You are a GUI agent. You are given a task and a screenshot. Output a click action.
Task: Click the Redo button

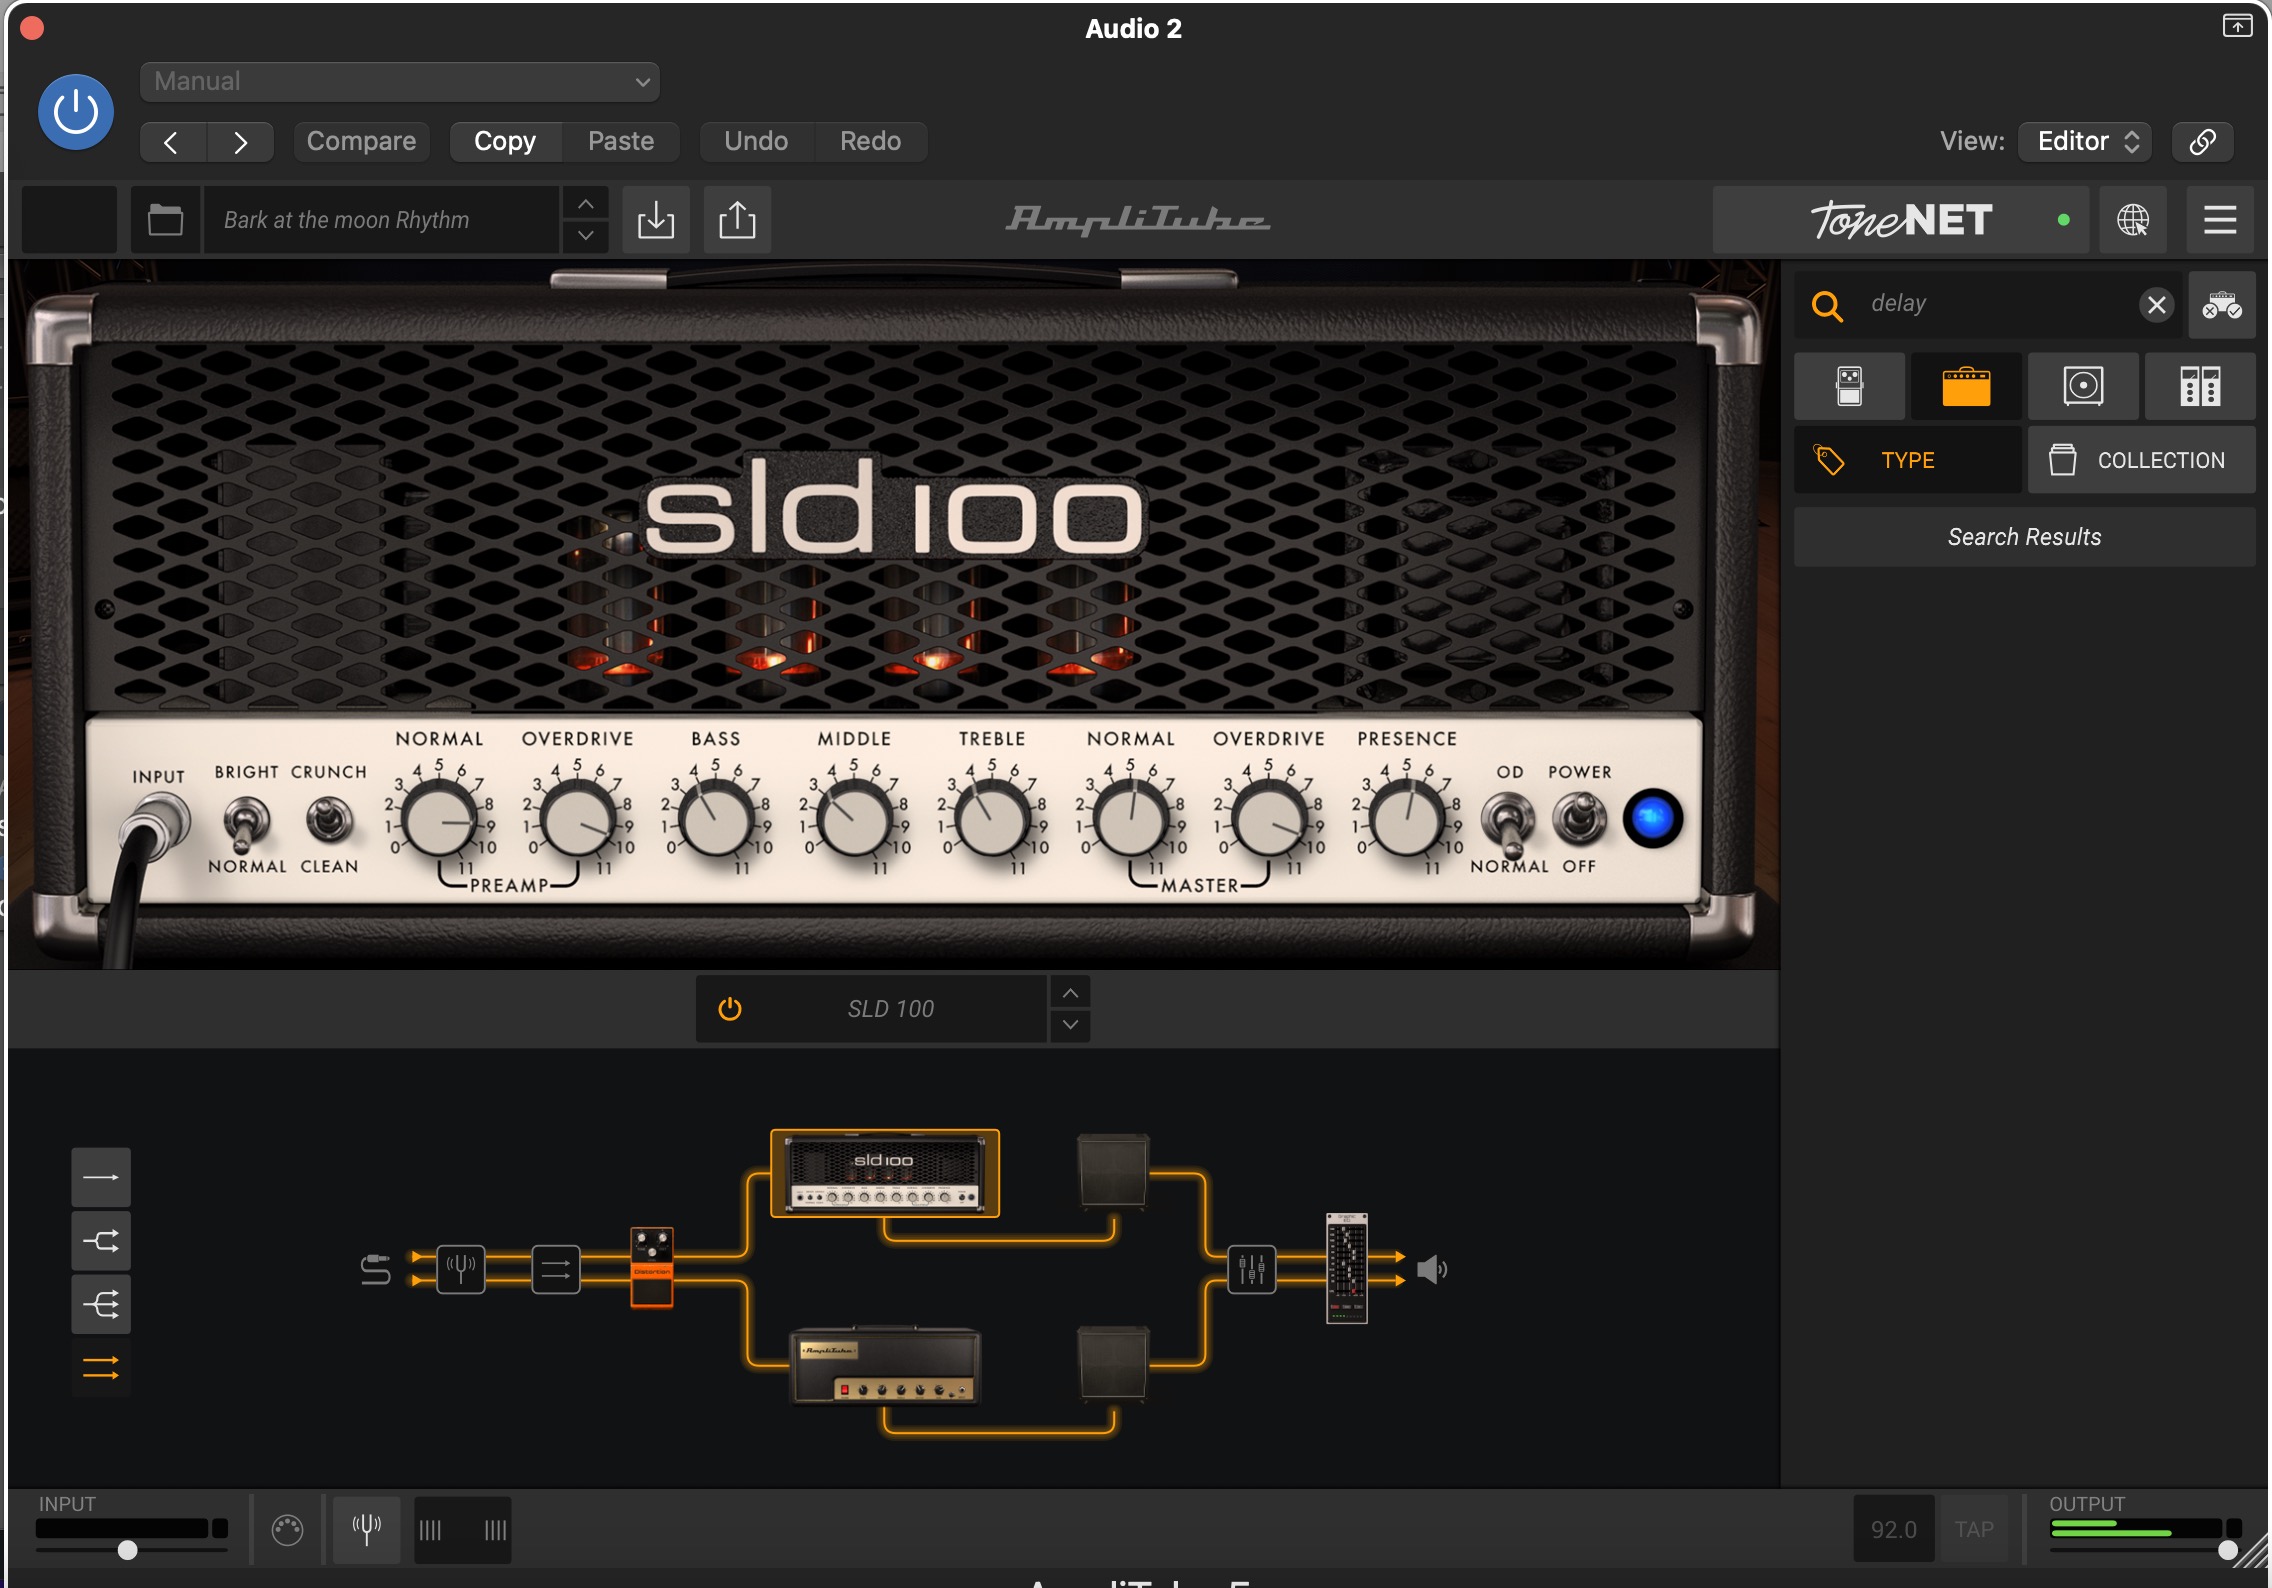tap(870, 141)
